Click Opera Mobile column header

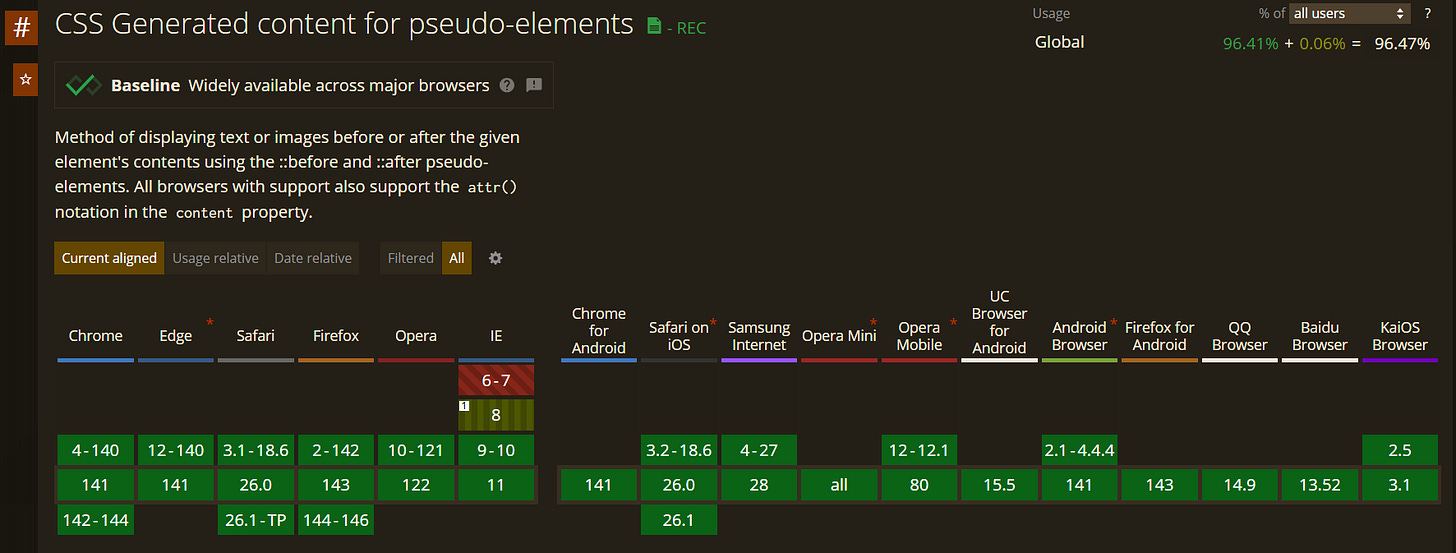pyautogui.click(x=919, y=336)
